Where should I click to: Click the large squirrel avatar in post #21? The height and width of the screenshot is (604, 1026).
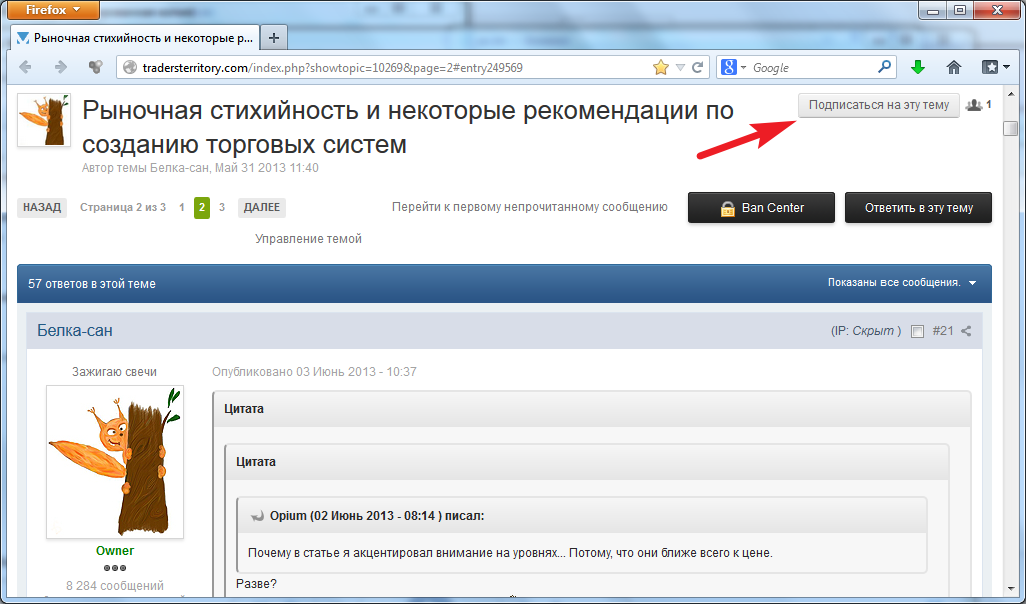tap(115, 461)
